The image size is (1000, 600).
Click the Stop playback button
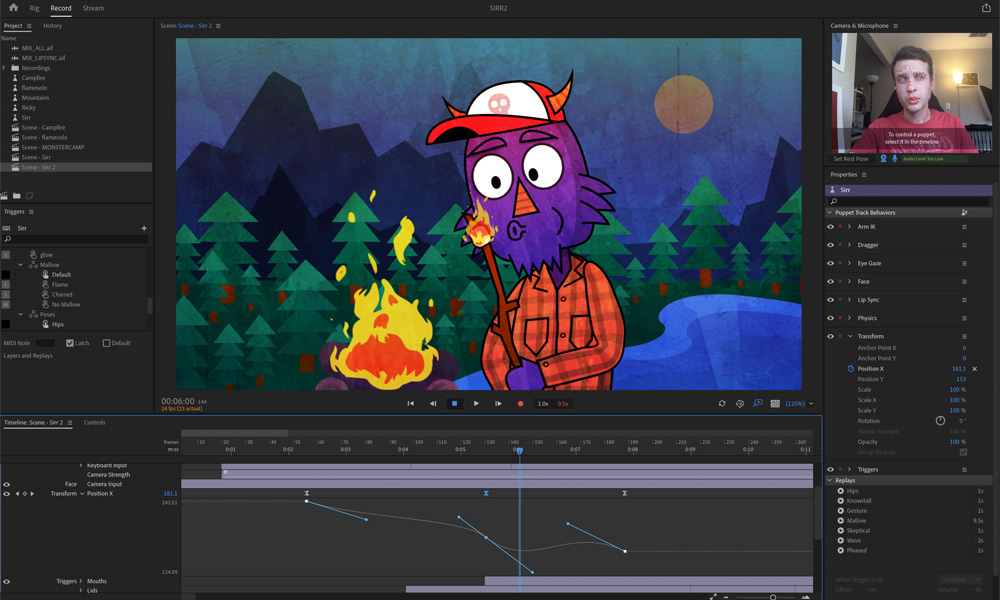[454, 404]
